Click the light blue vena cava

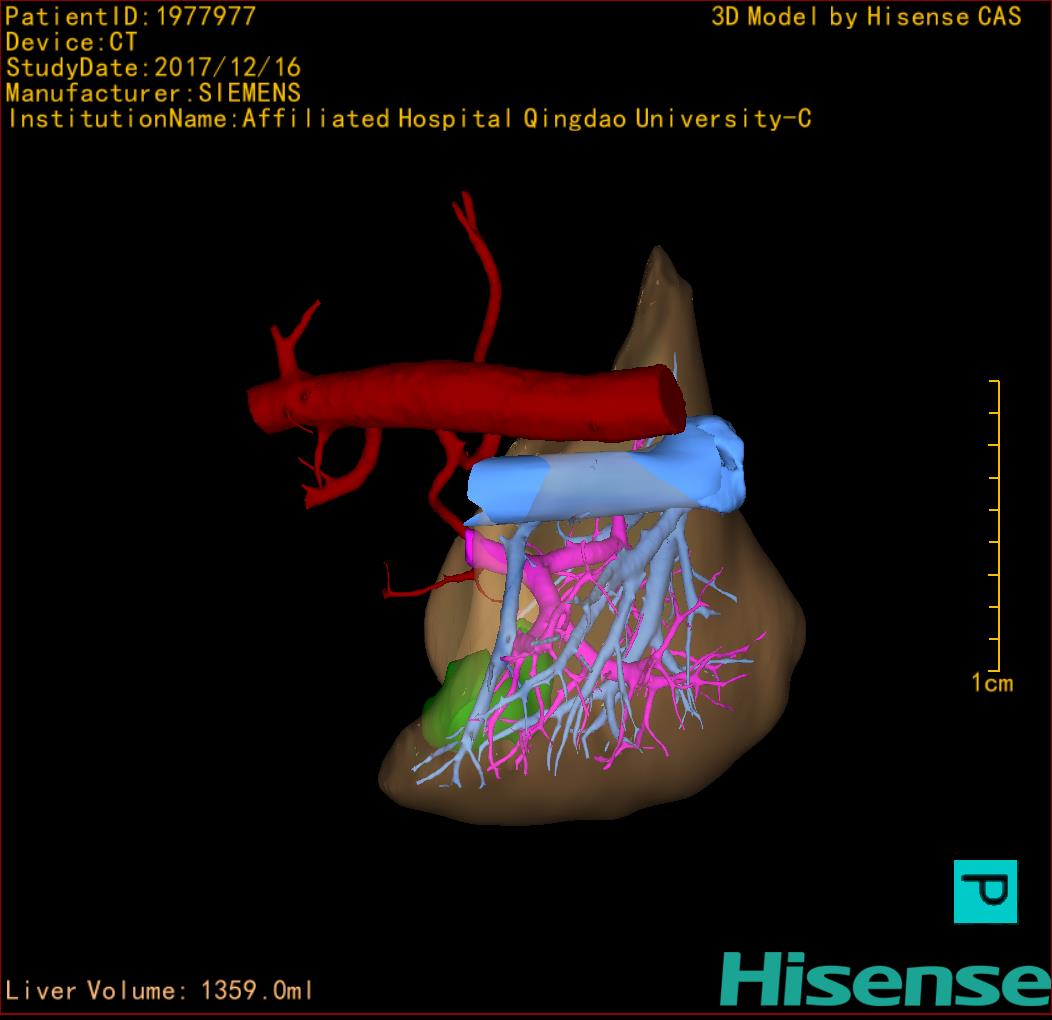[604, 480]
